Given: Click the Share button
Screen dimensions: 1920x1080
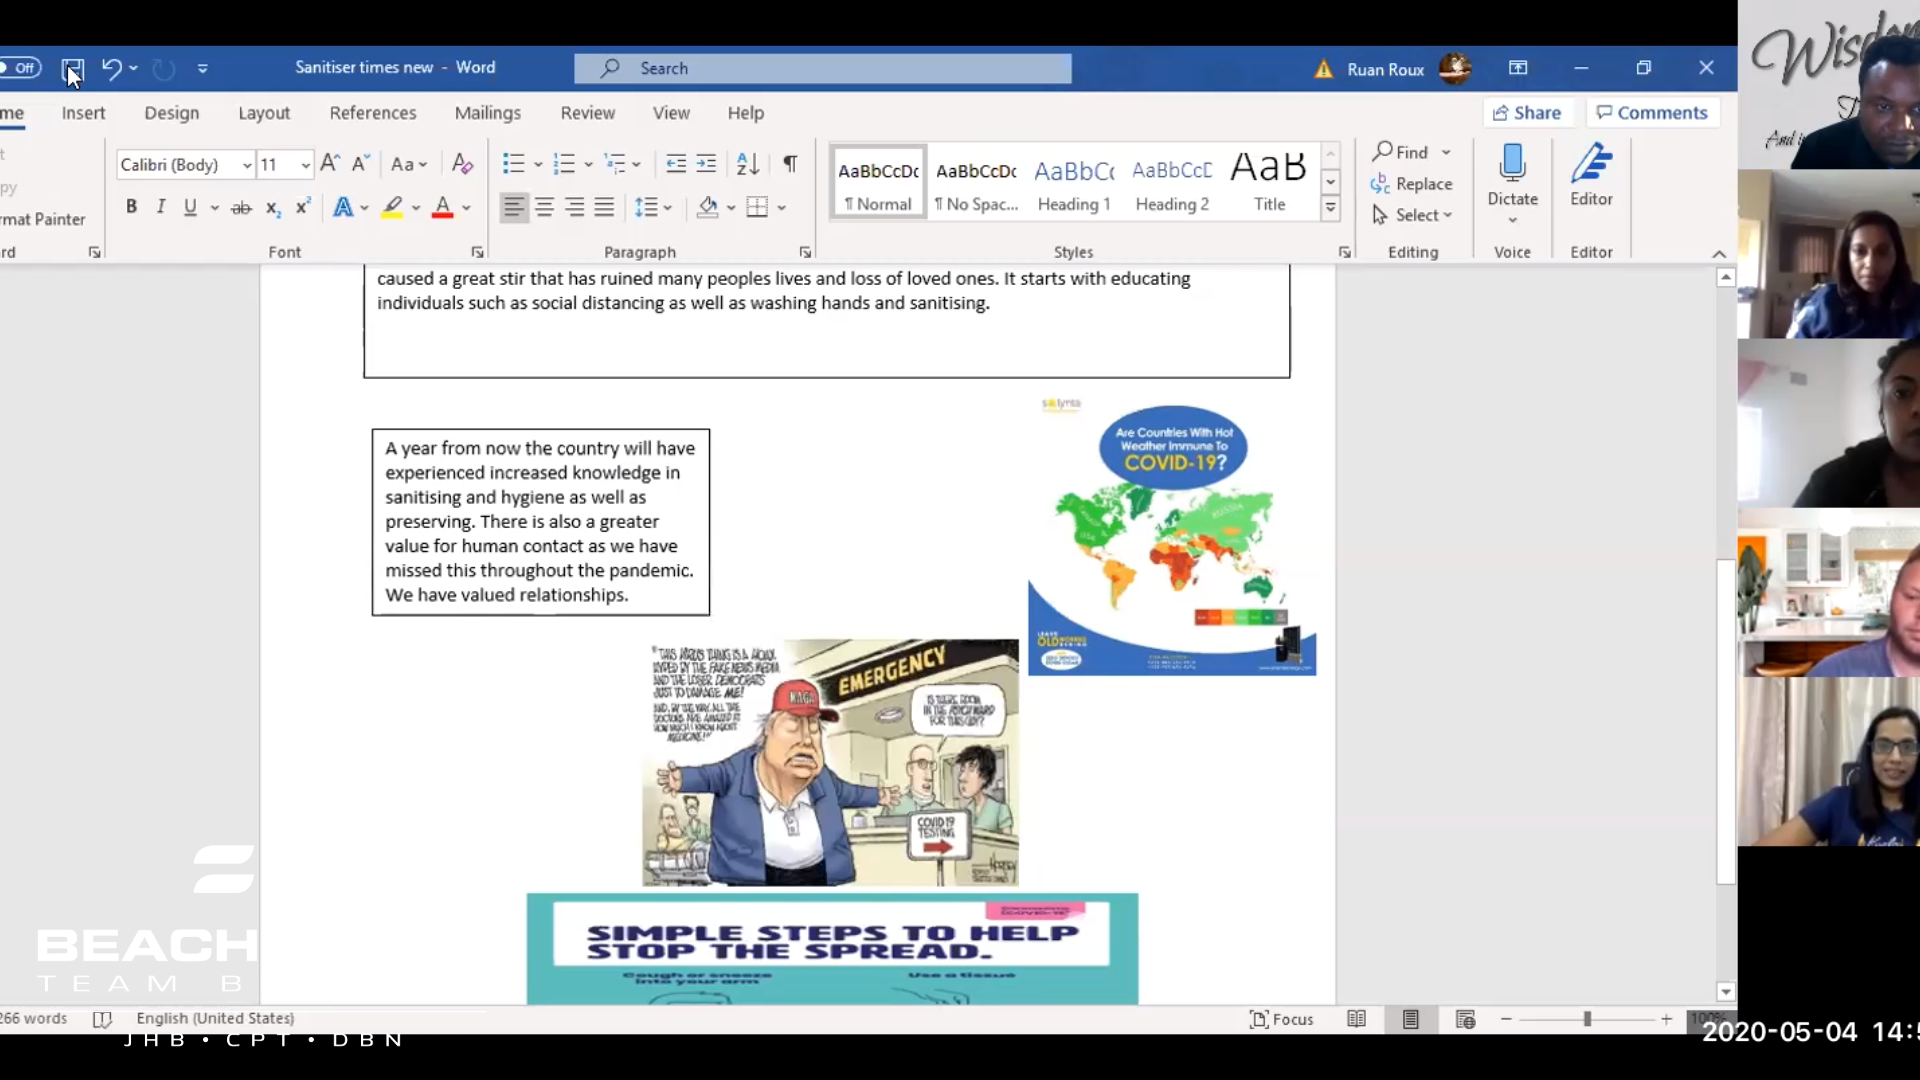Looking at the screenshot, I should [x=1527, y=113].
